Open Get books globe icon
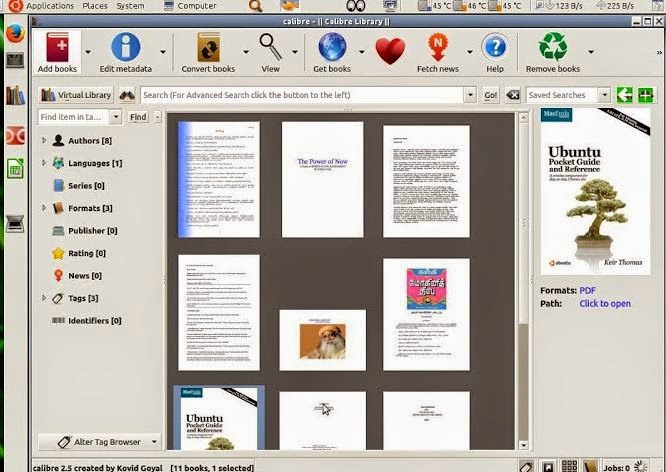This screenshot has height=472, width=666. coord(332,47)
